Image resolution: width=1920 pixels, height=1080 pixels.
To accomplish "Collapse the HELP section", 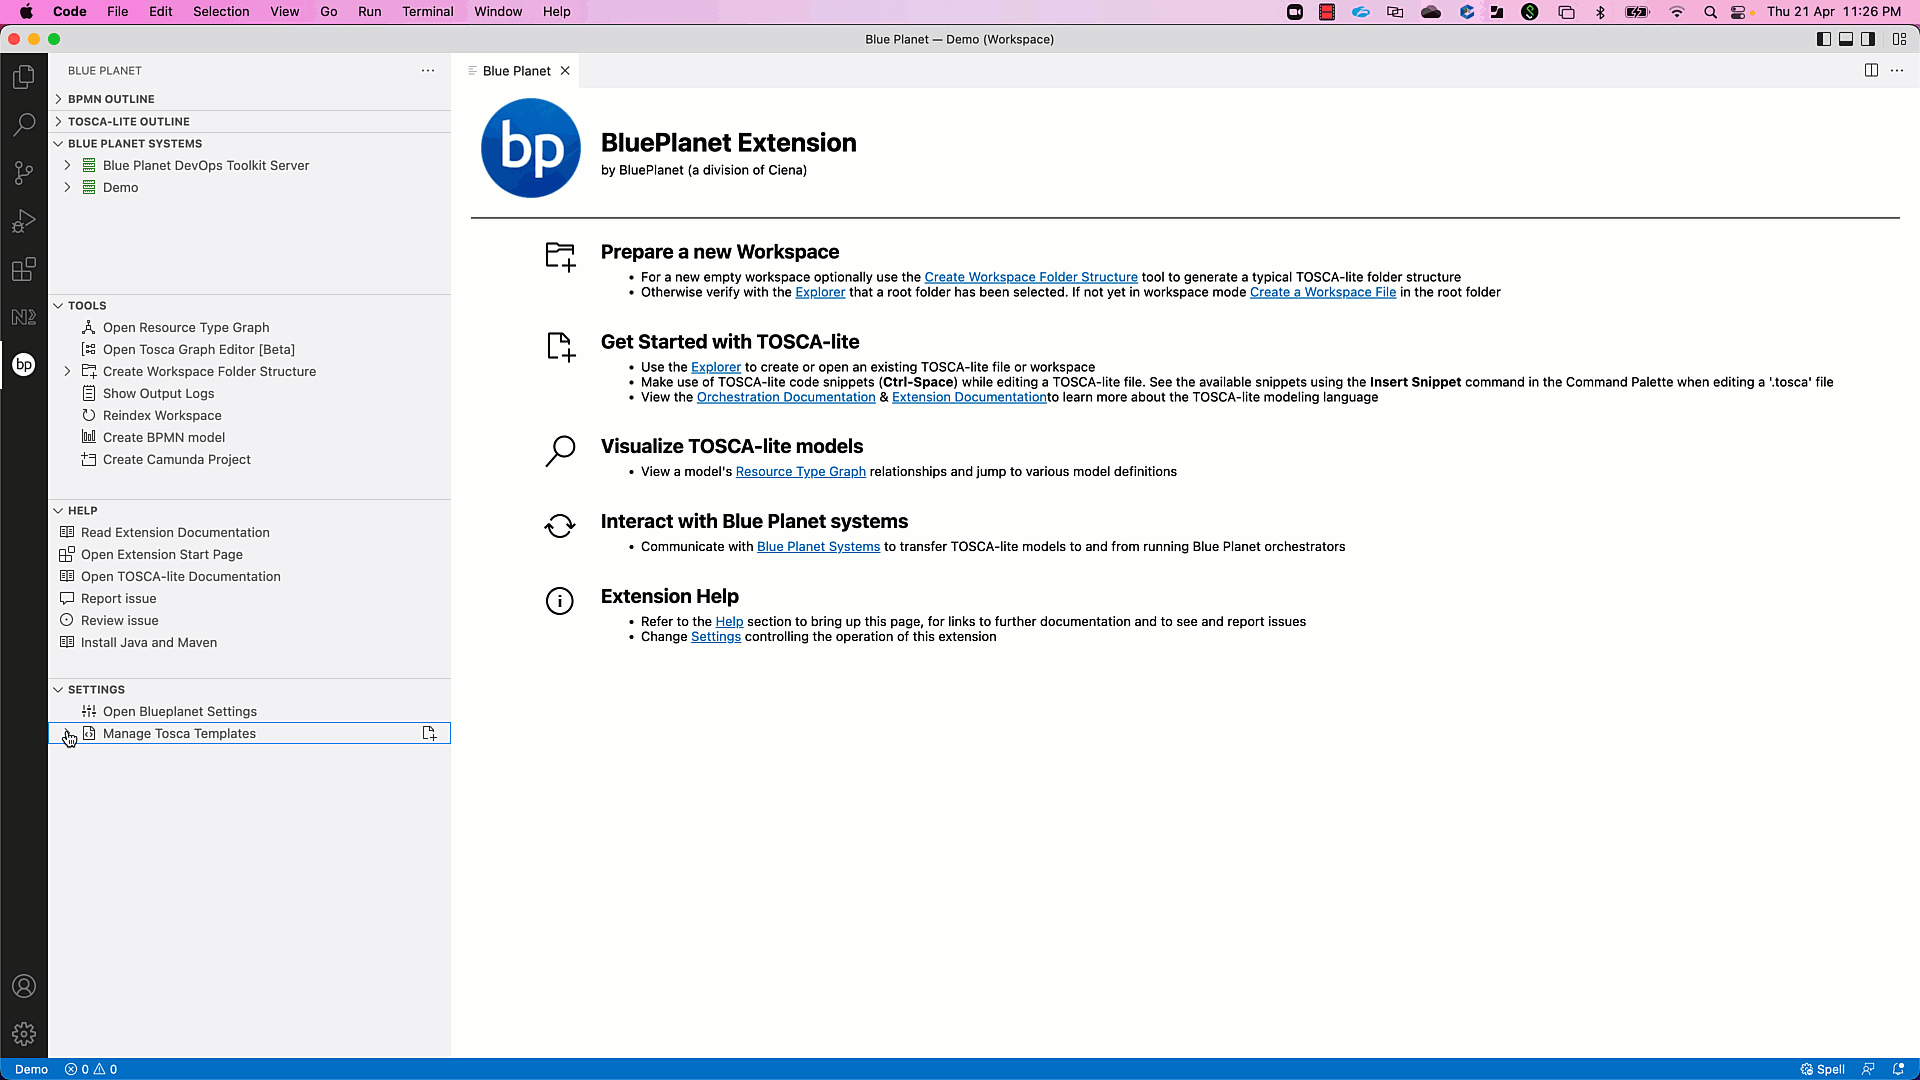I will point(250,511).
